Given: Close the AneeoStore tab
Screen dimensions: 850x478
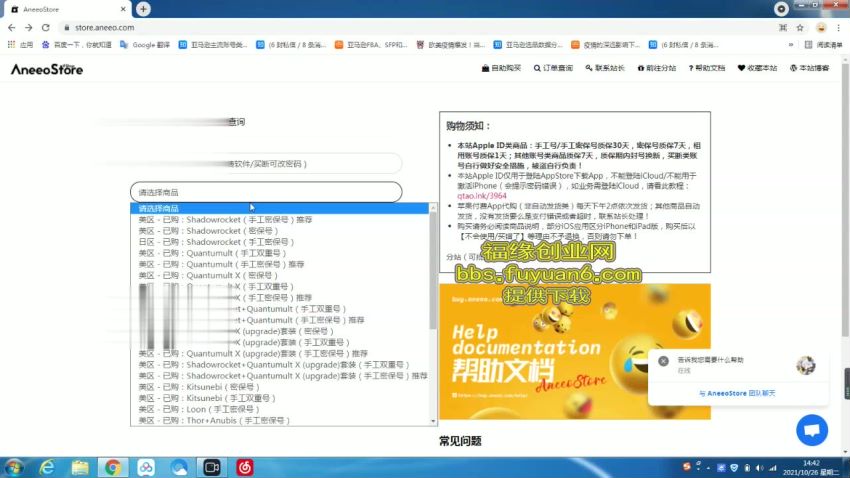Looking at the screenshot, I should (x=123, y=9).
